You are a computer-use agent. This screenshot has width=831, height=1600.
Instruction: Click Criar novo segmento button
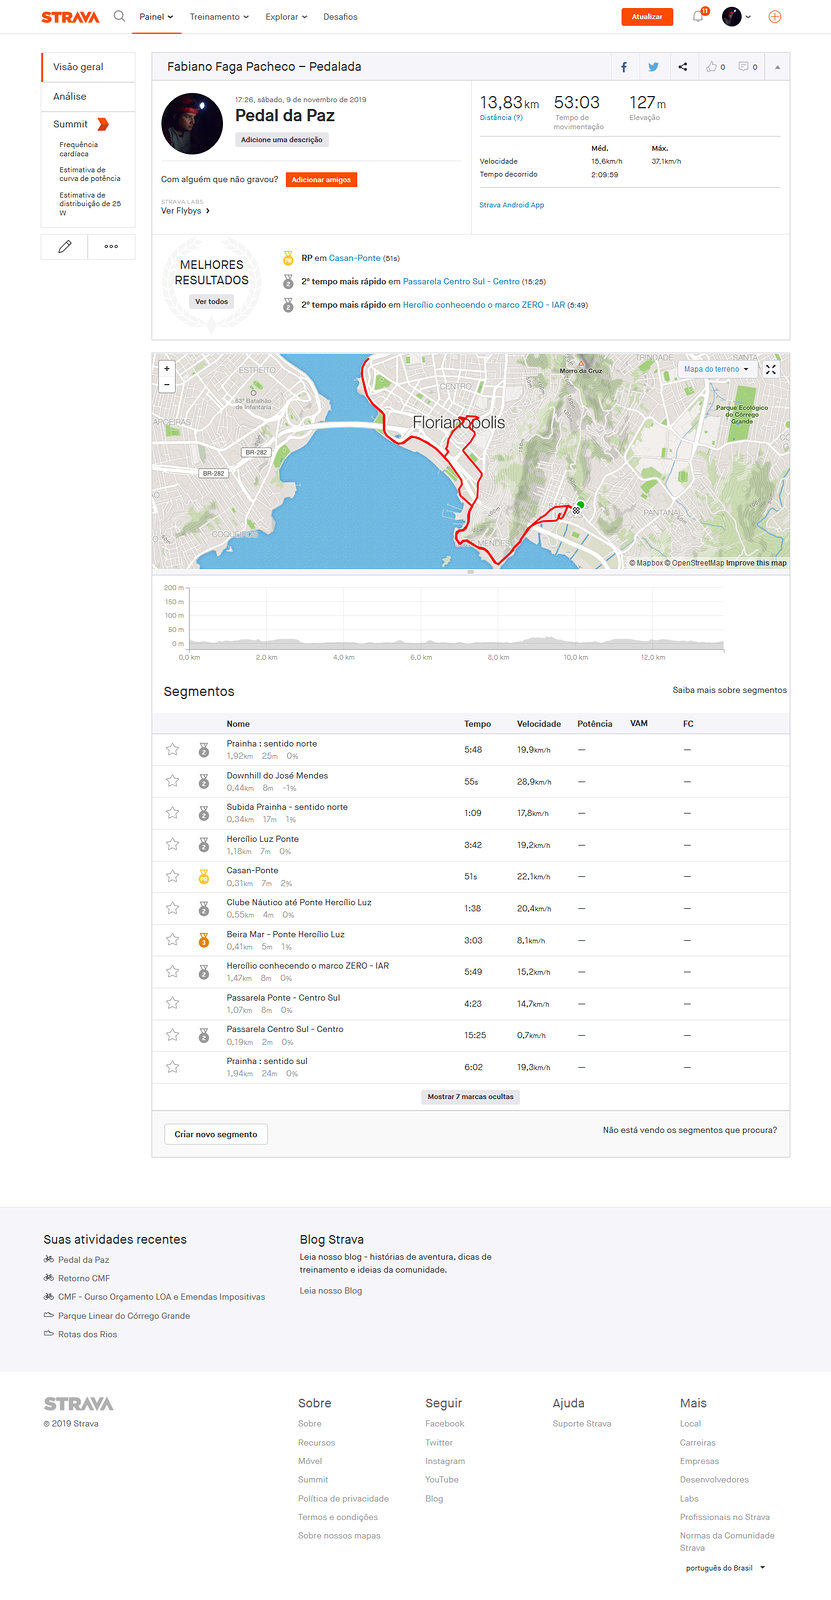point(216,1134)
